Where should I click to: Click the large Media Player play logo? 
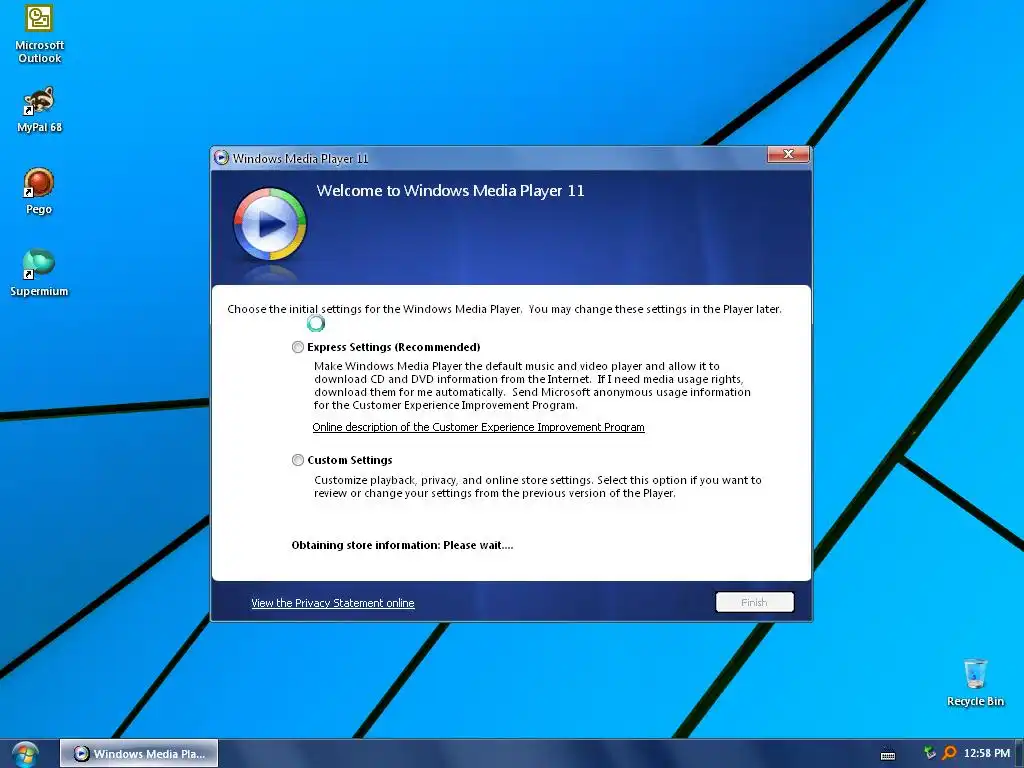pos(270,224)
